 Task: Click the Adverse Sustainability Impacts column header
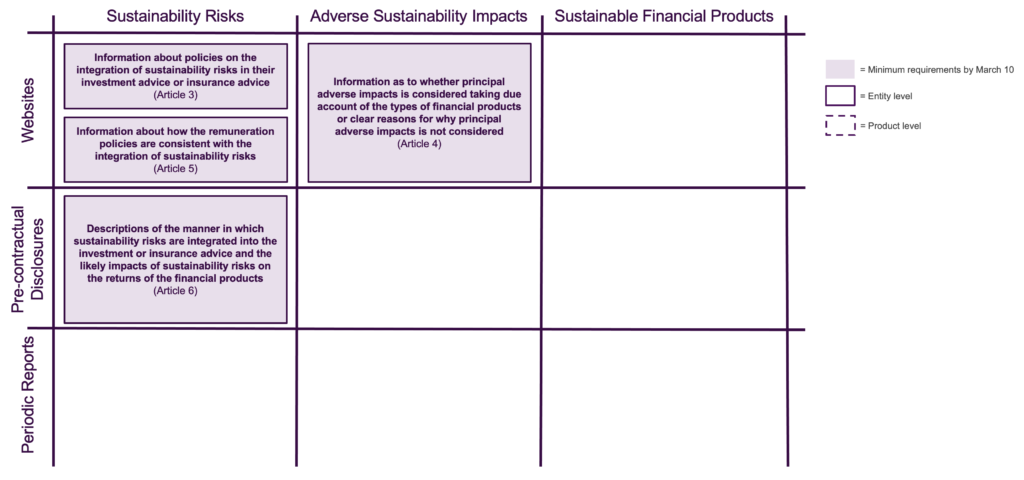tap(419, 16)
